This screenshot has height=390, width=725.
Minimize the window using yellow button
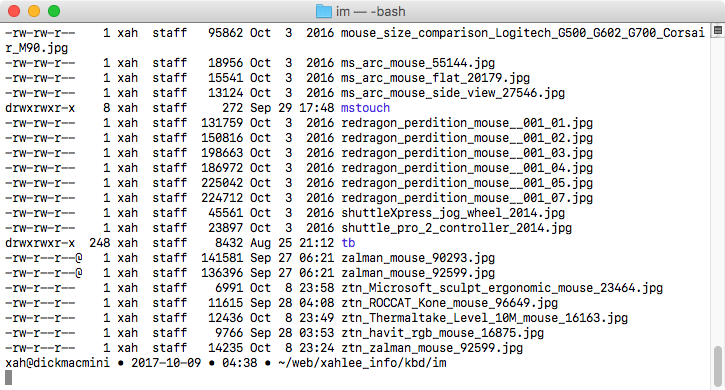point(34,11)
